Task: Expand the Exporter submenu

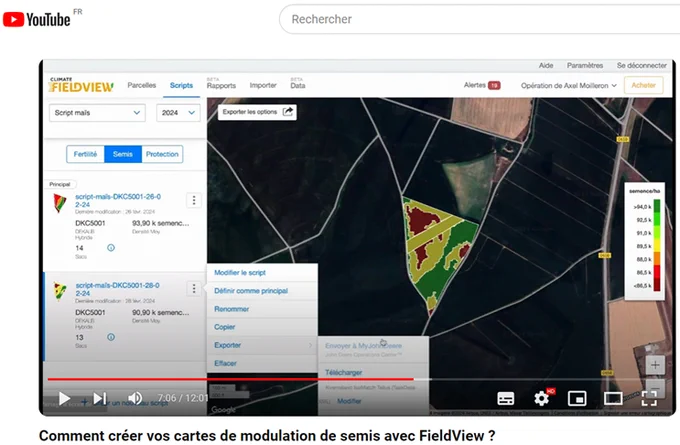Action: pyautogui.click(x=262, y=345)
